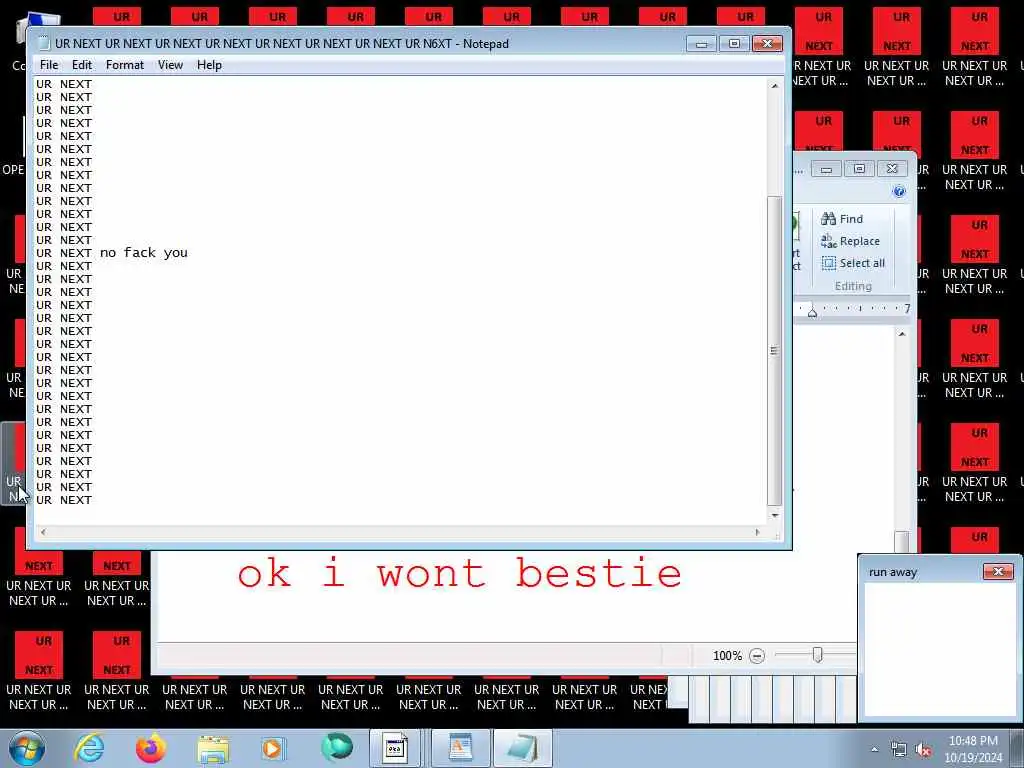Close the WordPad window
The height and width of the screenshot is (768, 1024).
click(x=892, y=169)
